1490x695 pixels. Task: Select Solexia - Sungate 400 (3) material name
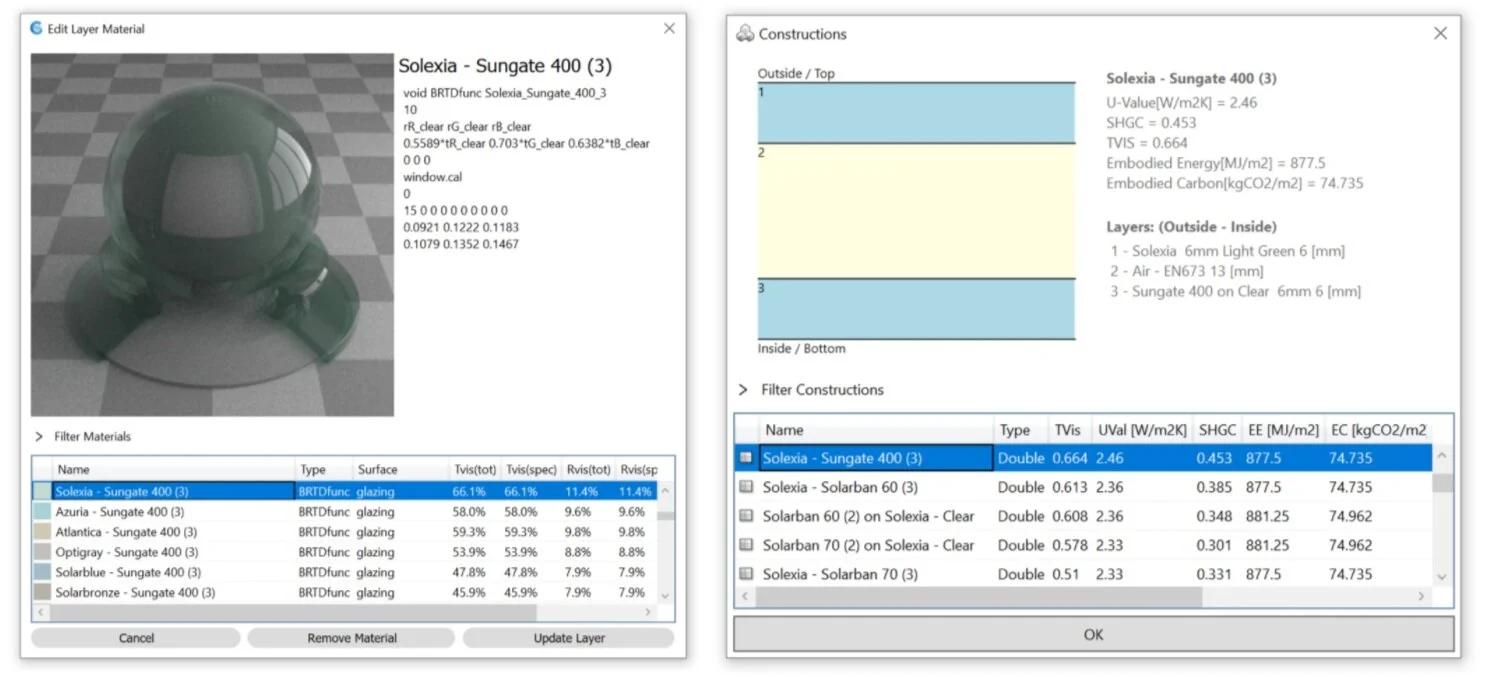click(122, 491)
